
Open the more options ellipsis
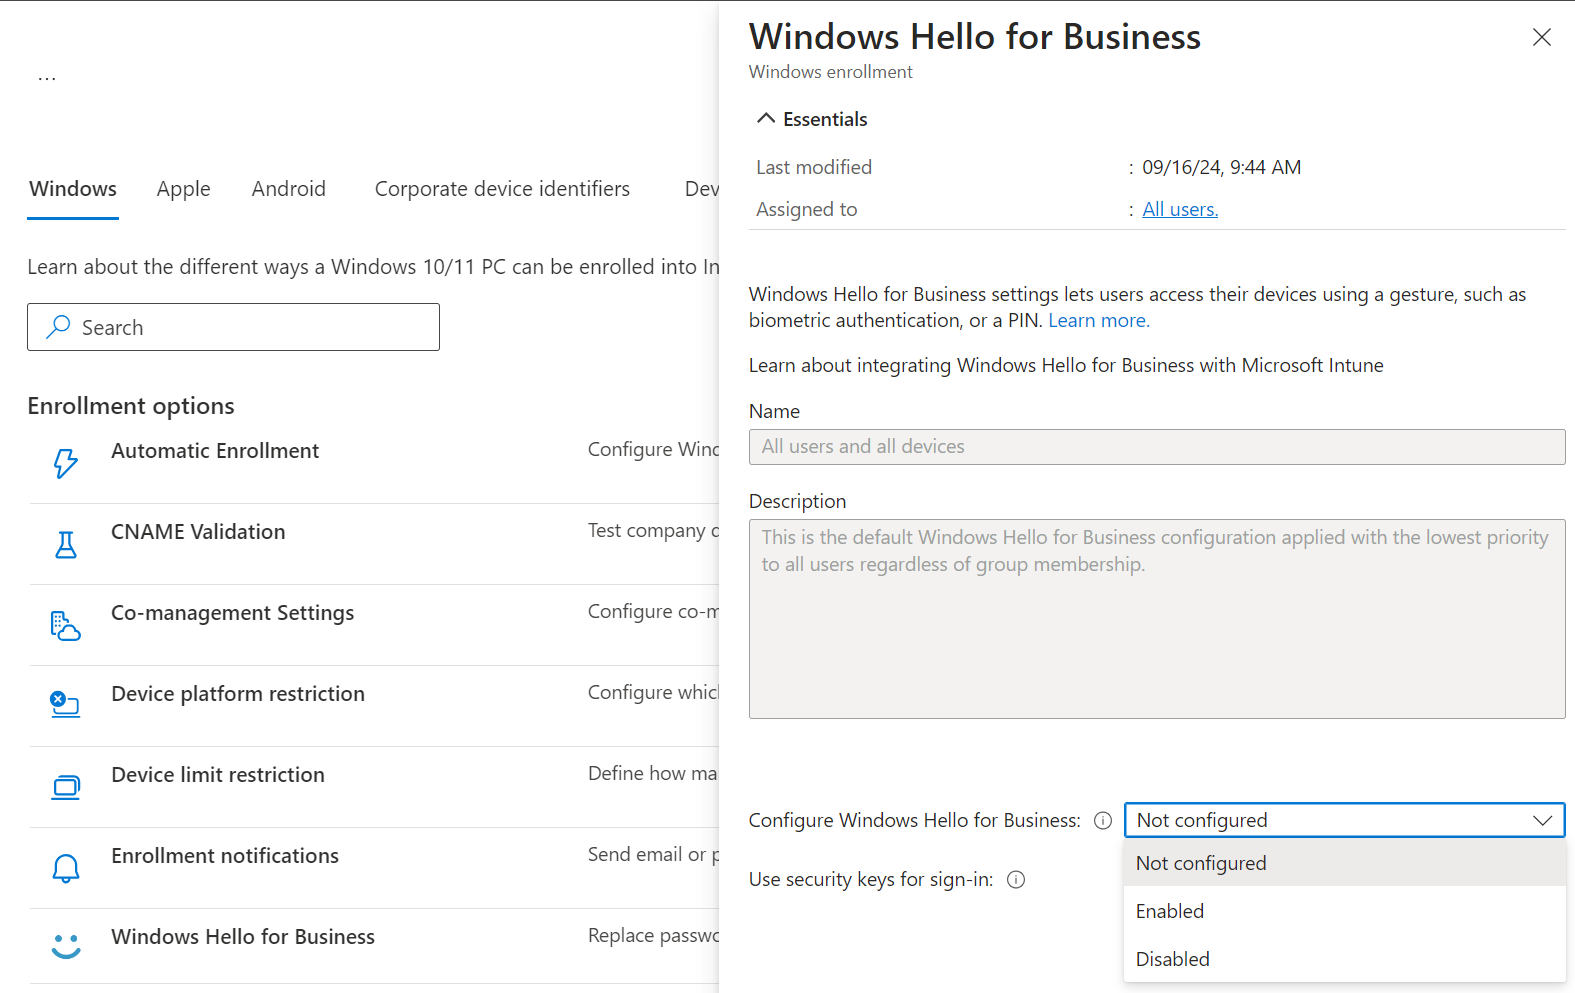[47, 78]
